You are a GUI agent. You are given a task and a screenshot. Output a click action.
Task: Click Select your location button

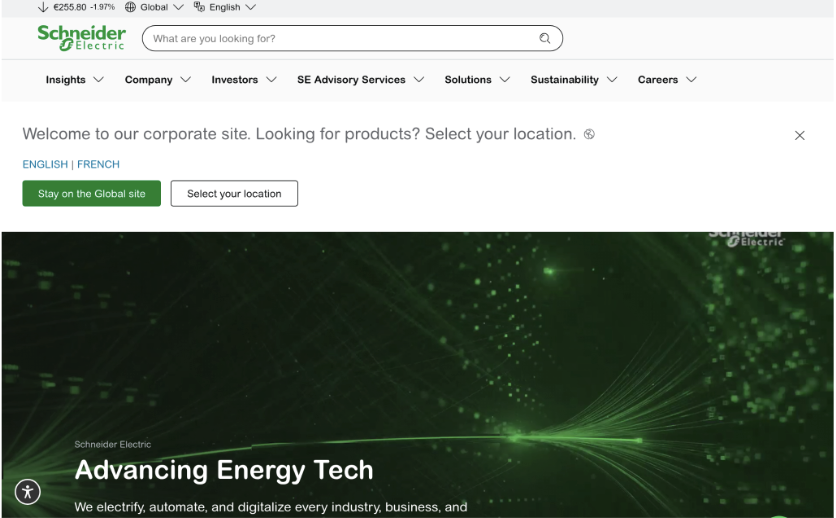coord(234,193)
